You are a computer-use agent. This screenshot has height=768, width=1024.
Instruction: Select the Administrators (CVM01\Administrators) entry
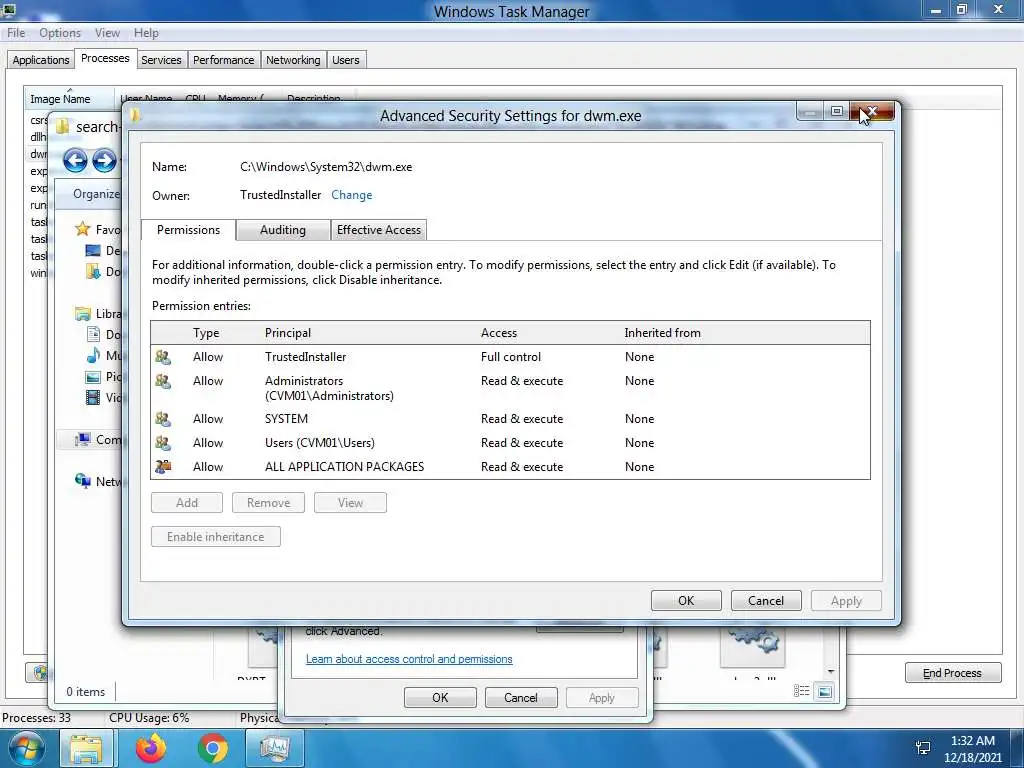[510, 388]
